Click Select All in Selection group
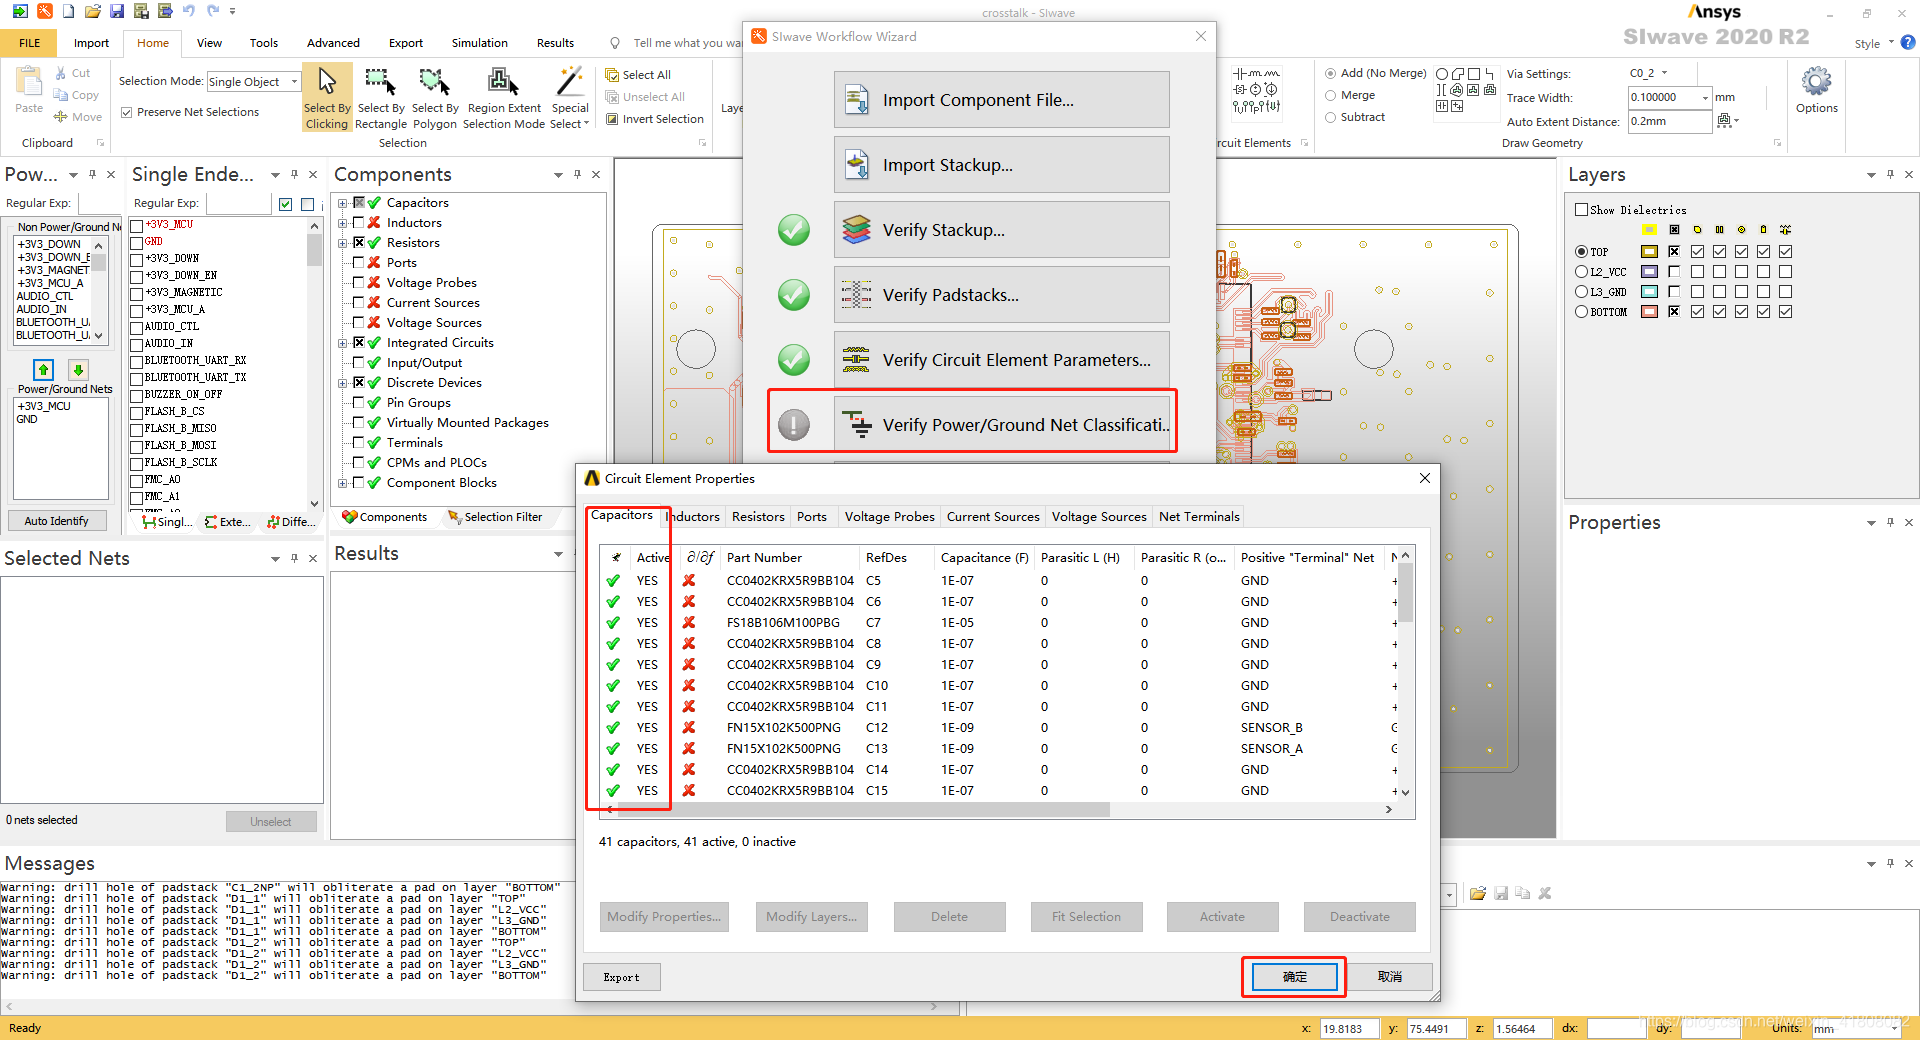Image resolution: width=1920 pixels, height=1040 pixels. click(x=638, y=75)
